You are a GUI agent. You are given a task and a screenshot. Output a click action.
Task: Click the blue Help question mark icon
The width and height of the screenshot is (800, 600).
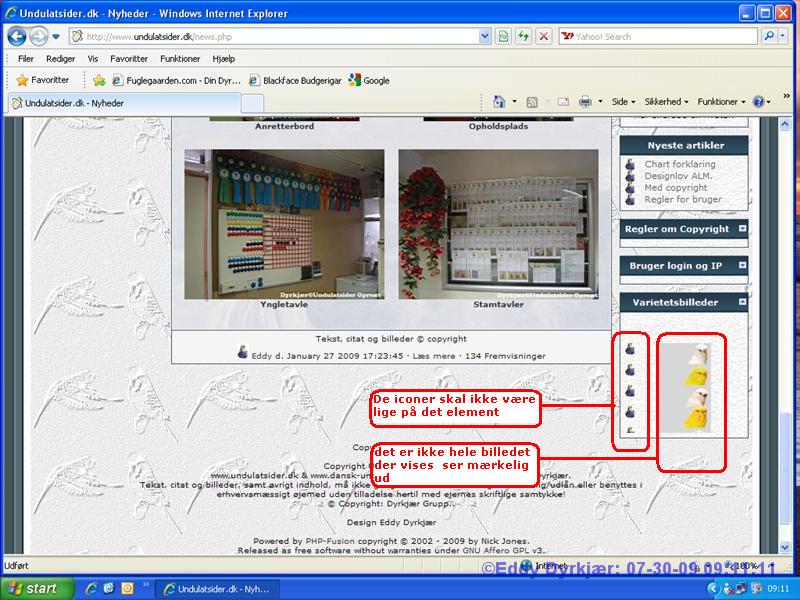coord(759,102)
